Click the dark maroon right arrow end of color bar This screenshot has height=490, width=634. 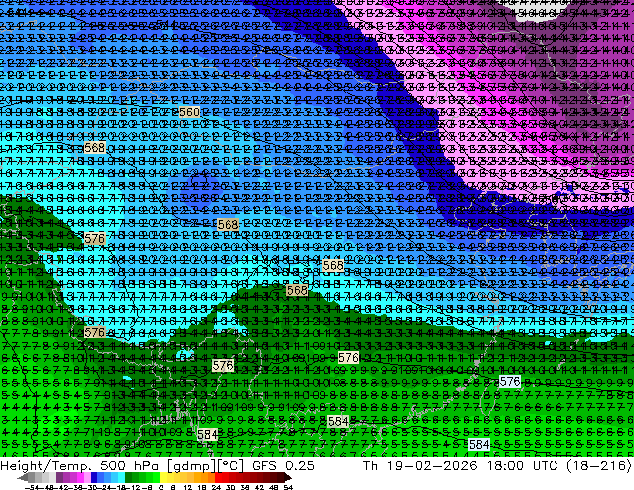coord(288,477)
